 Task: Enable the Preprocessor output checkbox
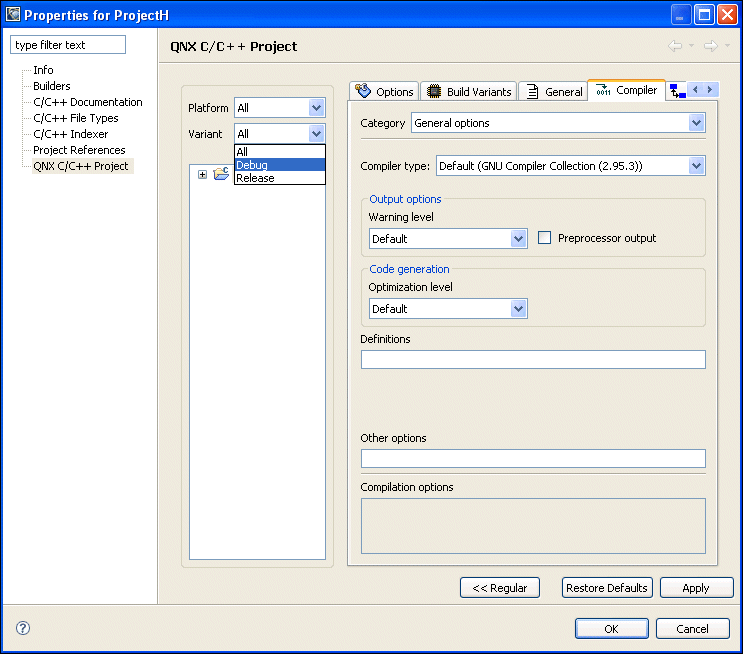(545, 238)
